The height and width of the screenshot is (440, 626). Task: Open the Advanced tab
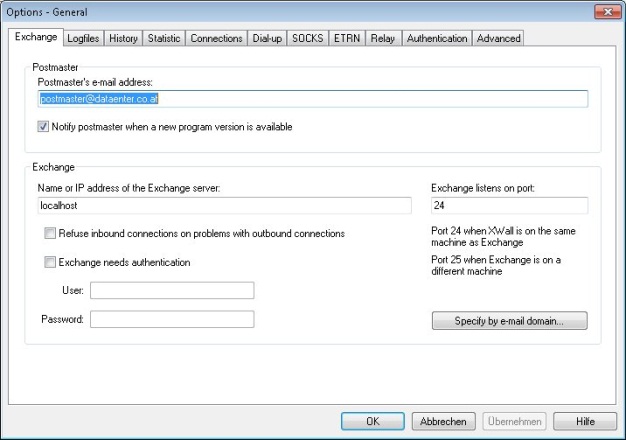pyautogui.click(x=498, y=39)
